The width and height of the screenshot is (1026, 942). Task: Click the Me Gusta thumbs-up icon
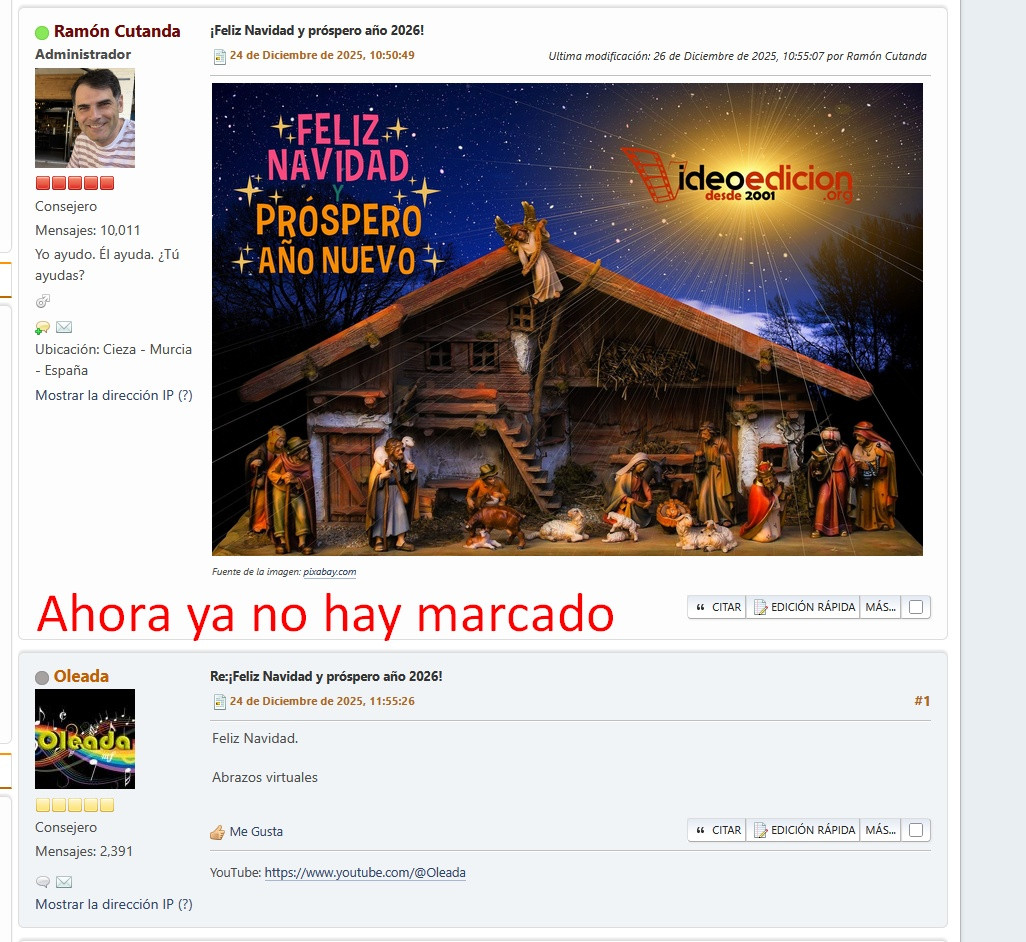[x=217, y=832]
